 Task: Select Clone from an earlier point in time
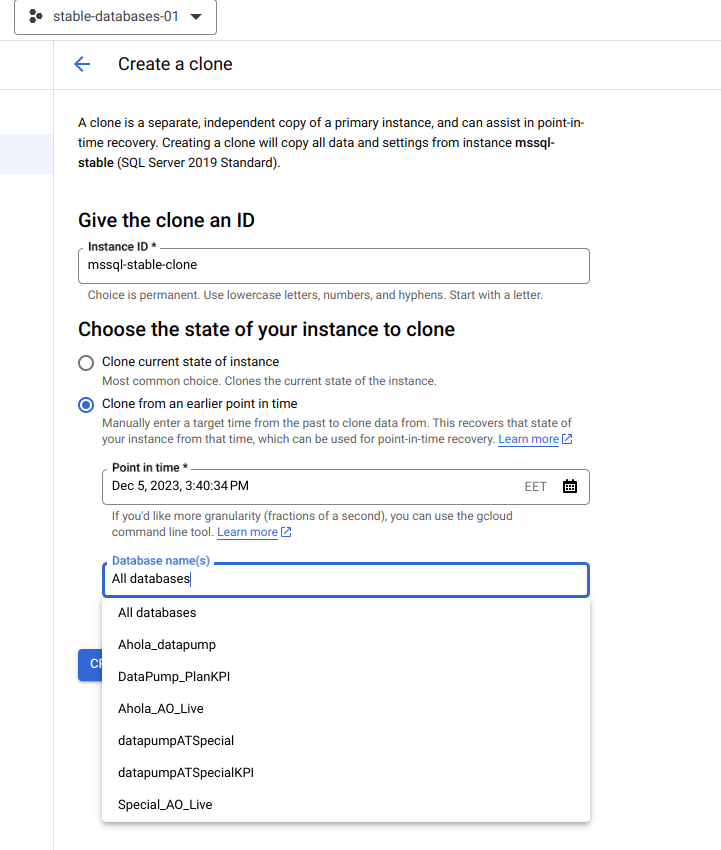tap(86, 405)
